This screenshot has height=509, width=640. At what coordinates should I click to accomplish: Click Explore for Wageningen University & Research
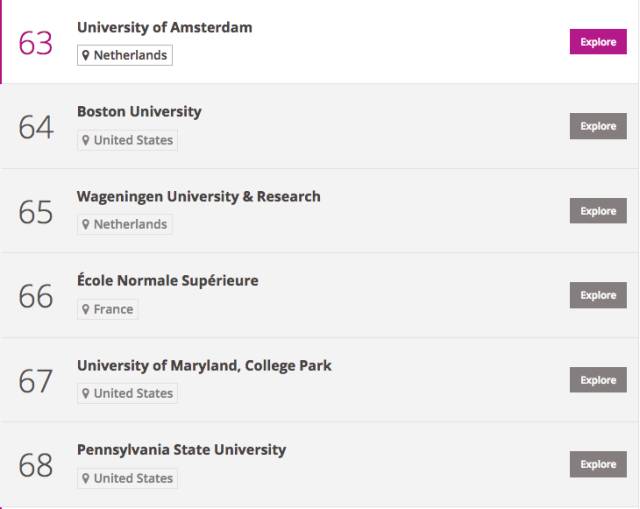(x=598, y=211)
